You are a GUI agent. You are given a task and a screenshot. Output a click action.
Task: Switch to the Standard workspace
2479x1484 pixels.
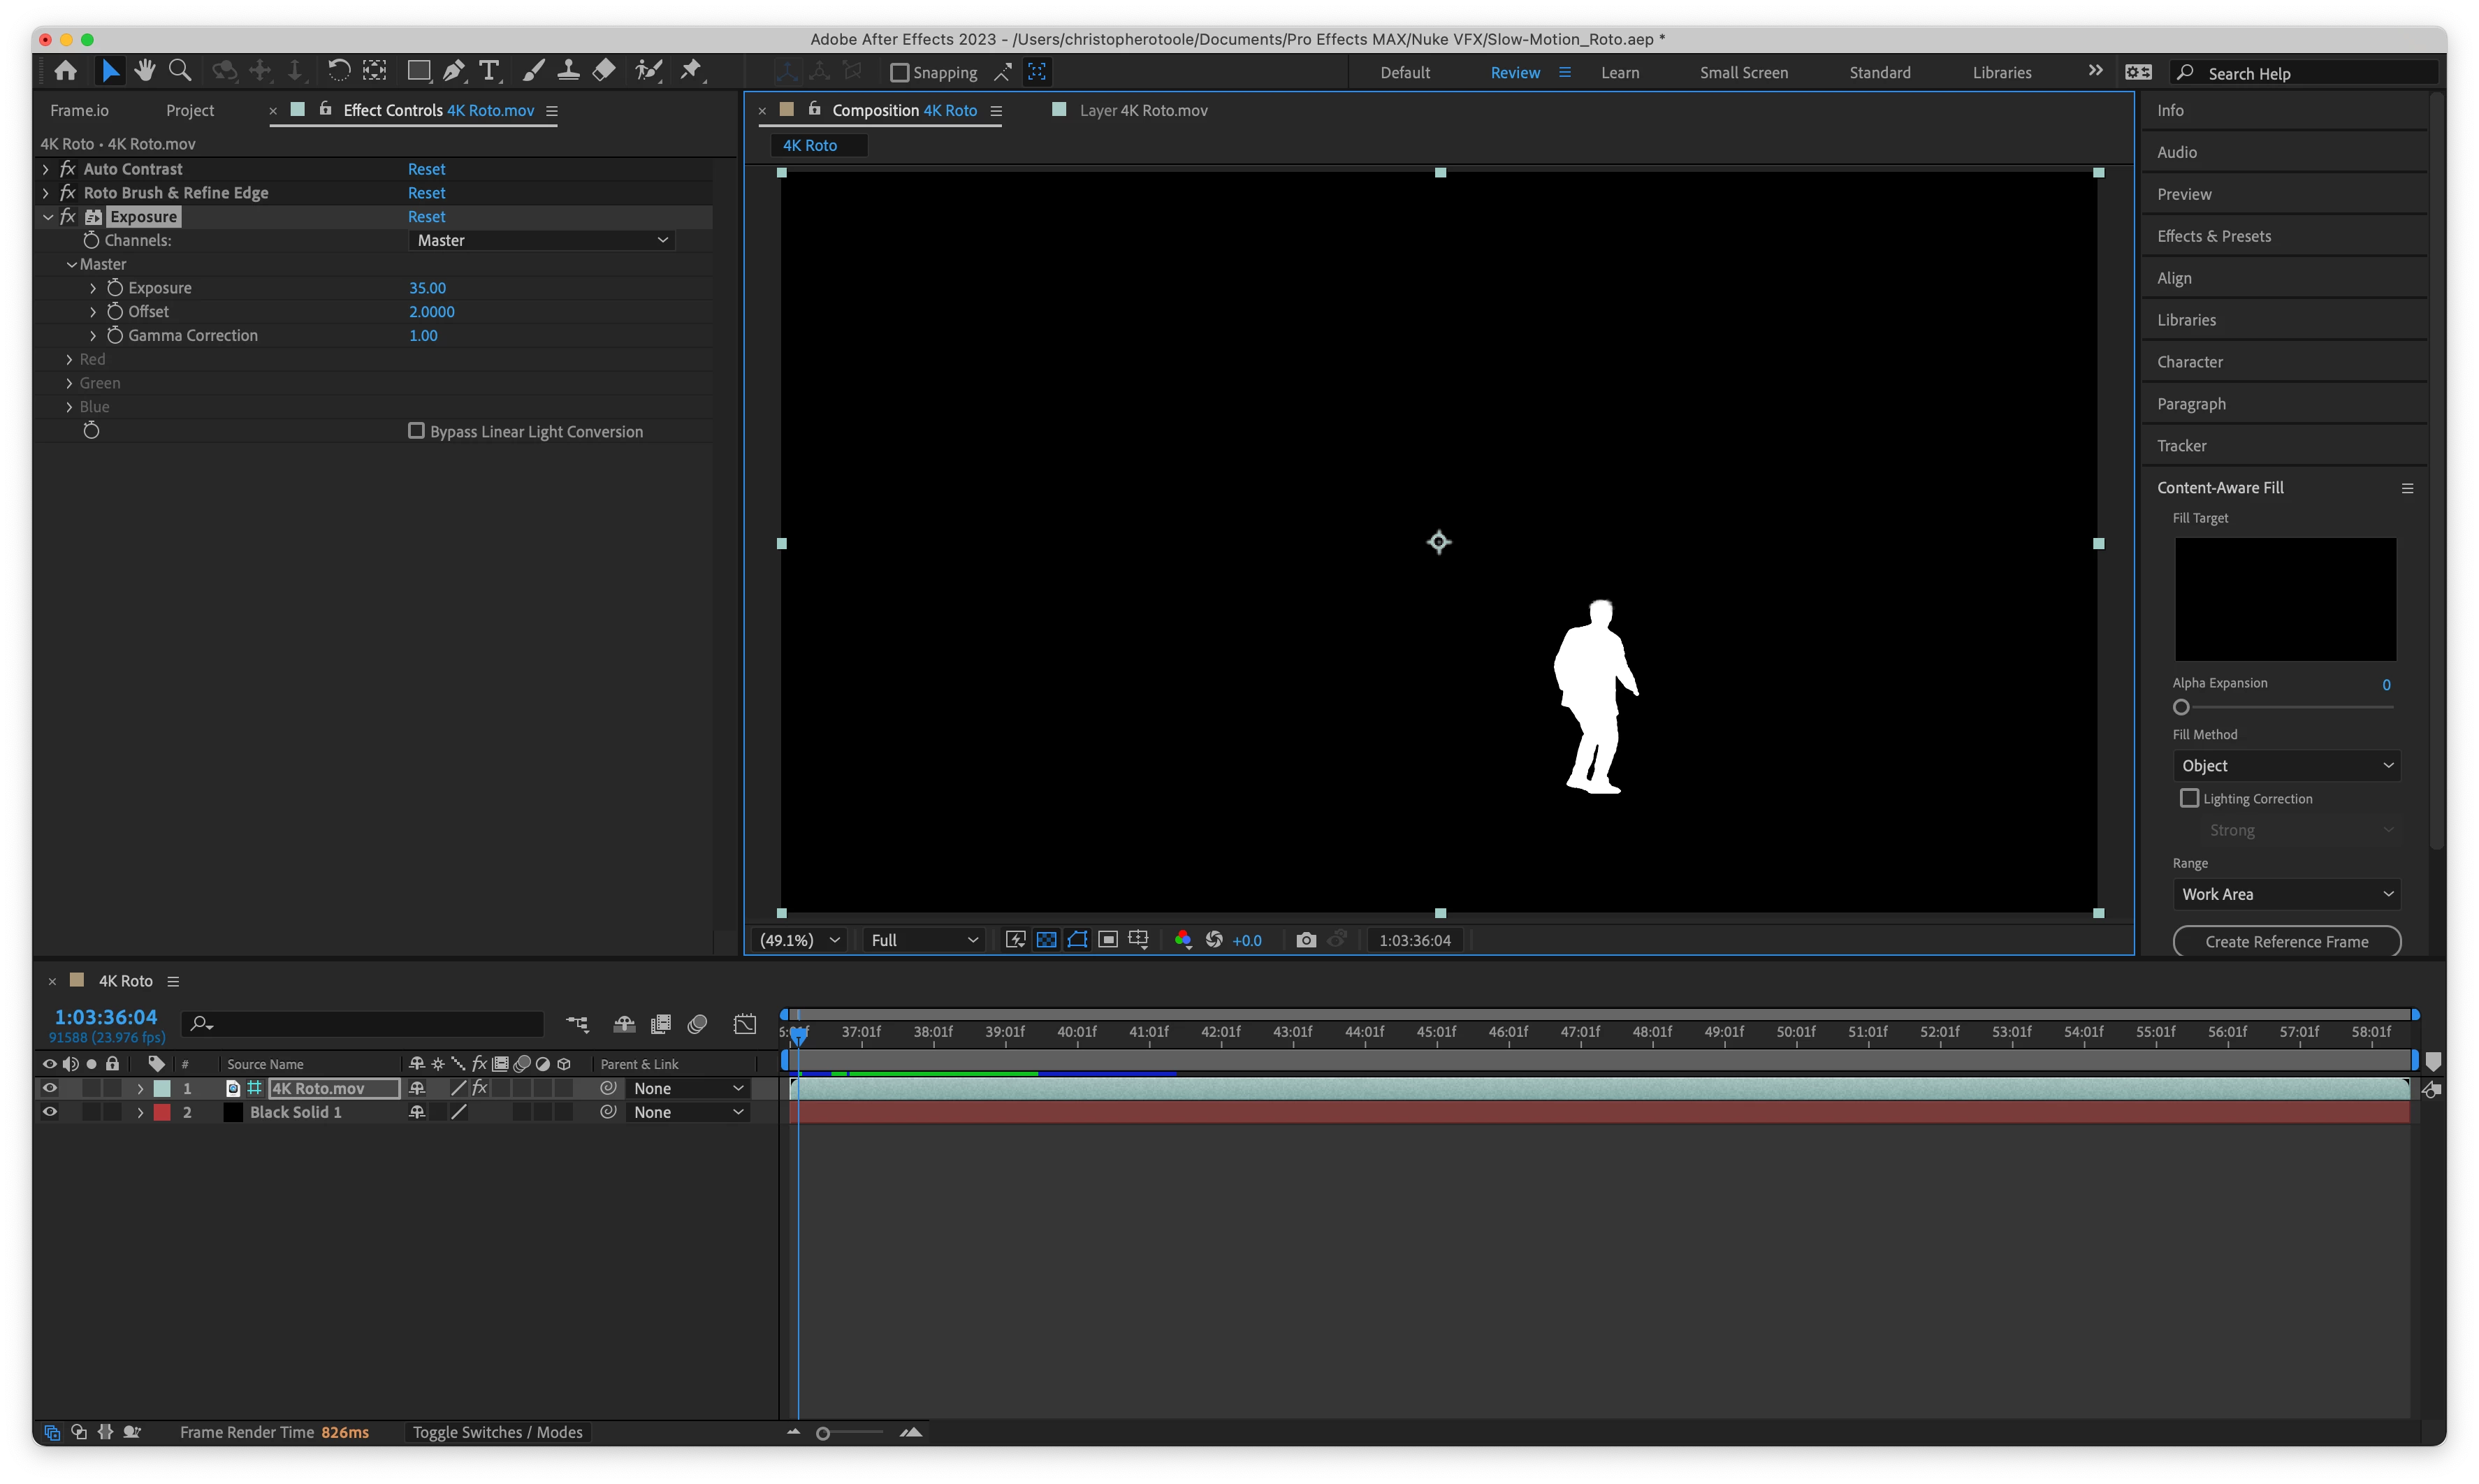pos(1879,73)
